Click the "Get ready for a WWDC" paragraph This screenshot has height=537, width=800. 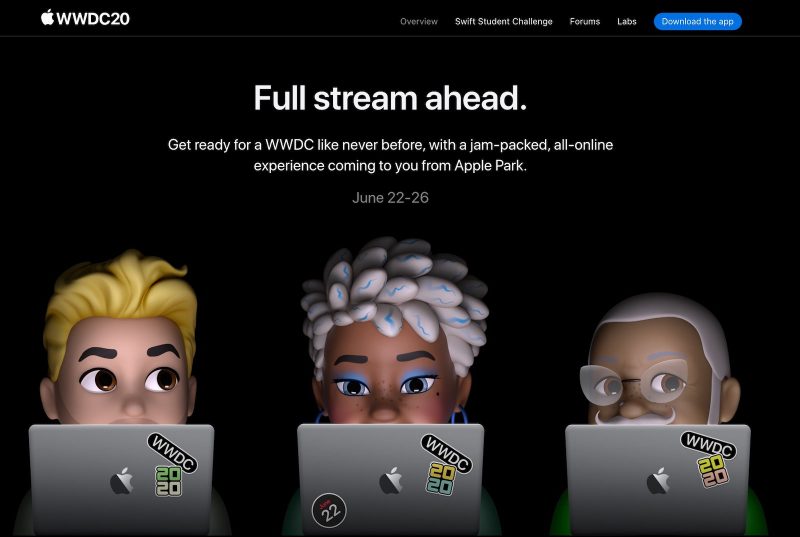[x=390, y=155]
